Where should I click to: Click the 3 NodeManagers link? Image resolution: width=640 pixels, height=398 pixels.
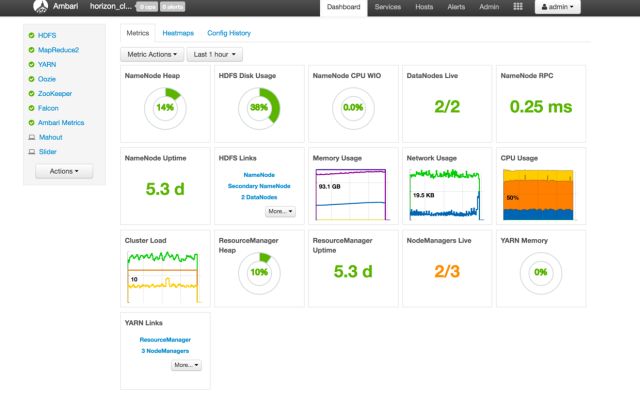click(165, 351)
